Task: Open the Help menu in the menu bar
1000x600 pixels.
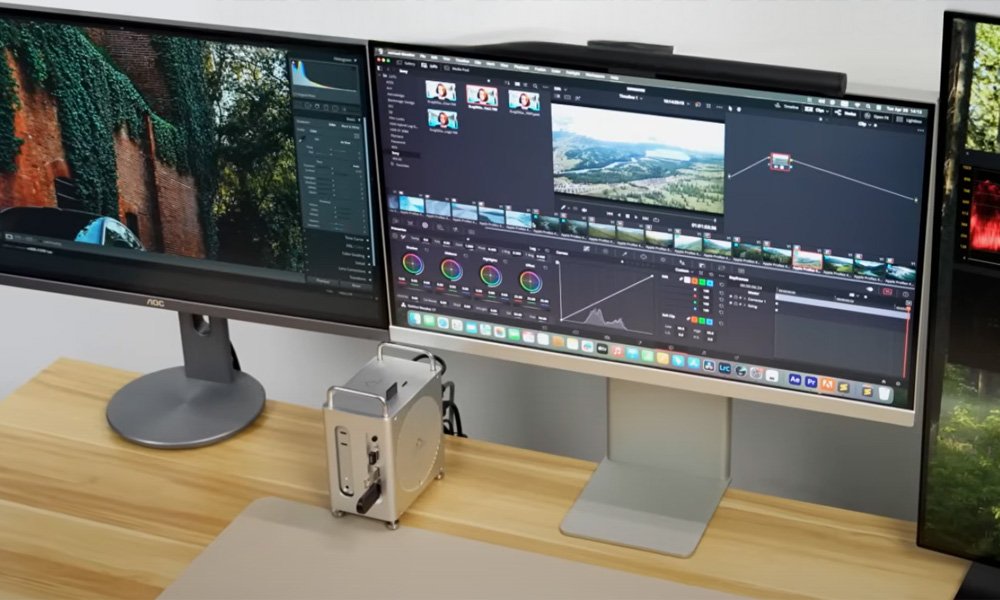Action: (x=614, y=77)
